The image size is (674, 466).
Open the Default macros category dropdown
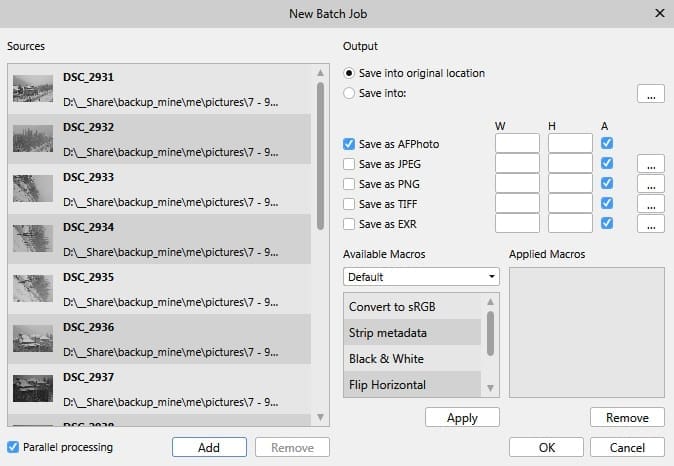pos(421,277)
